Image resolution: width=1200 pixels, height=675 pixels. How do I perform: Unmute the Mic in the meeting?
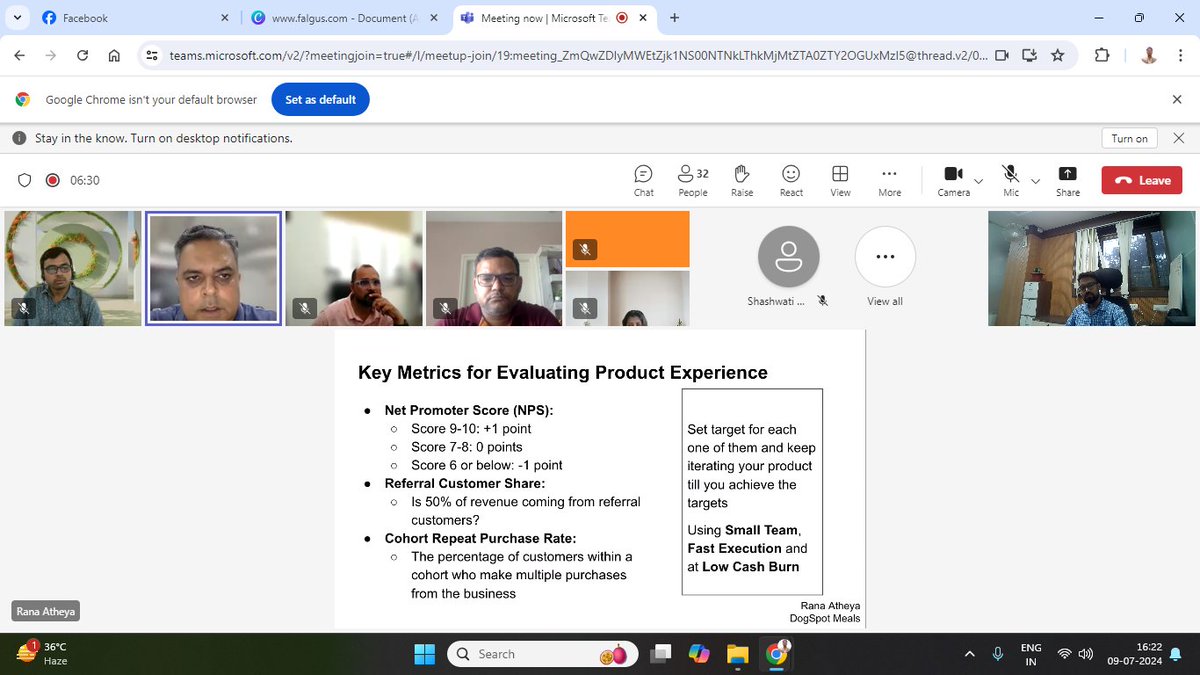point(1011,180)
